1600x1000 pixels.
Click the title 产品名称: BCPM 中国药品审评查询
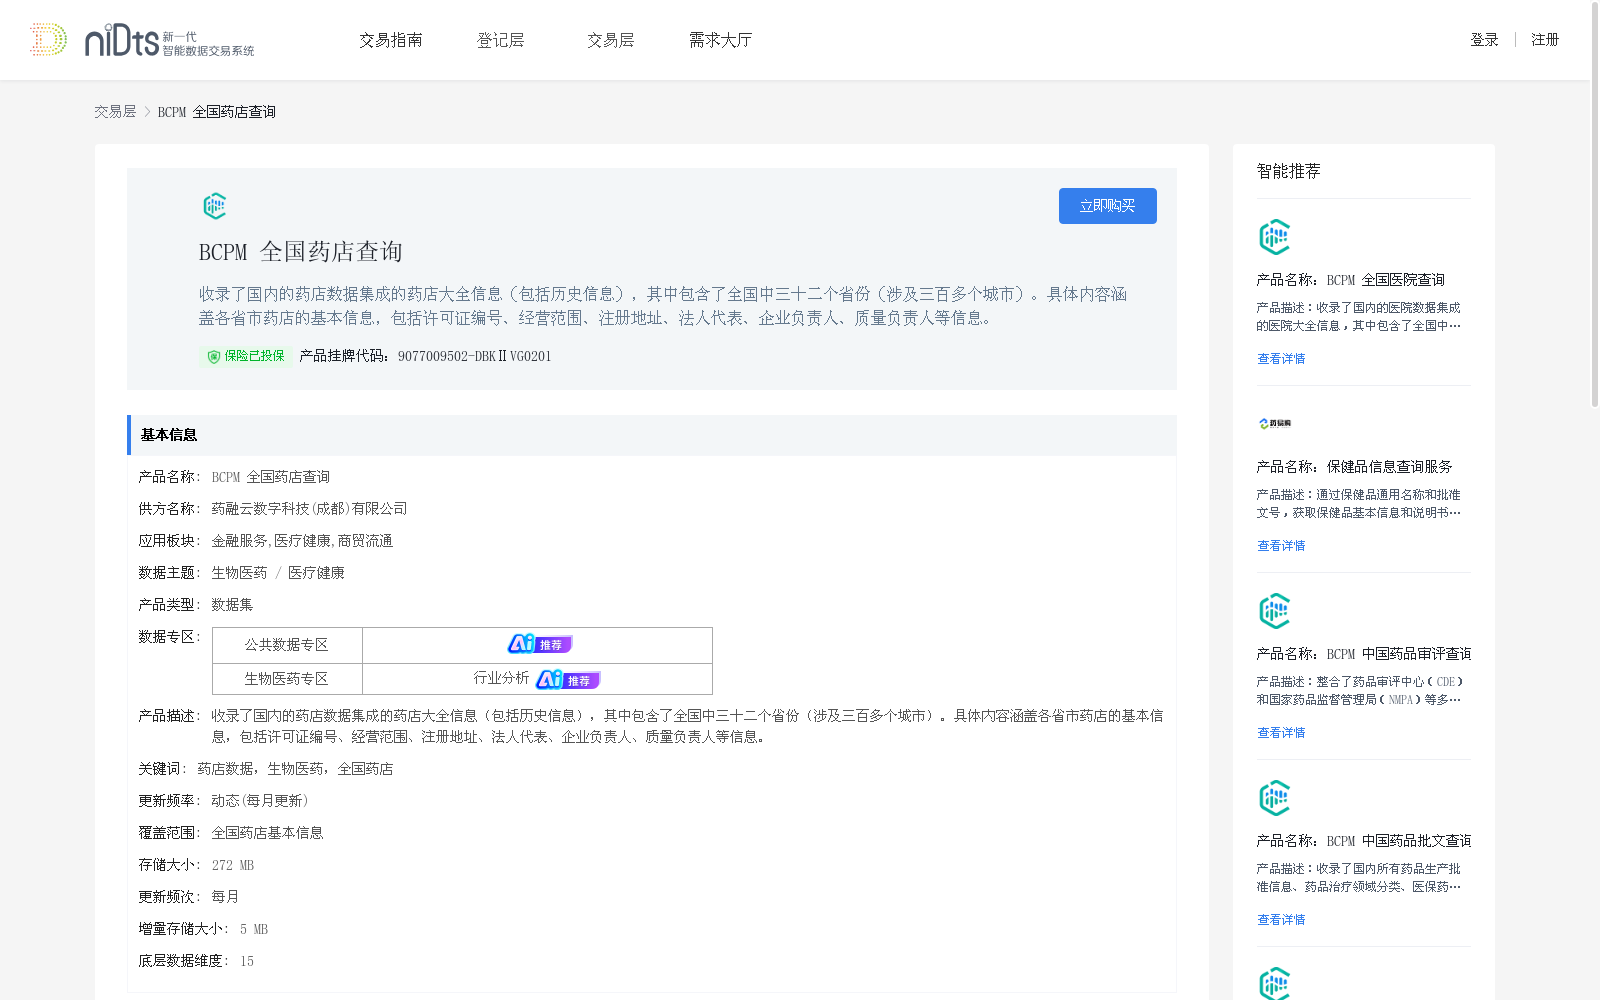1364,654
